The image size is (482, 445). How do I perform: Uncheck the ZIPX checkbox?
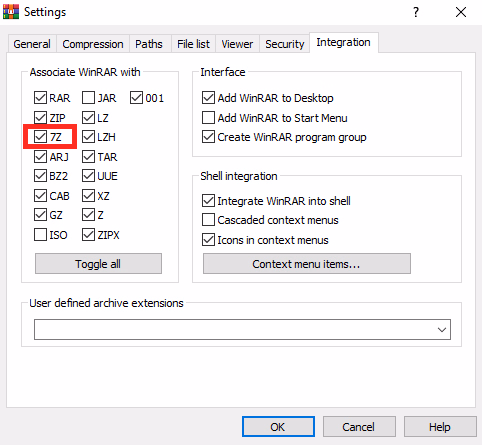coord(88,235)
